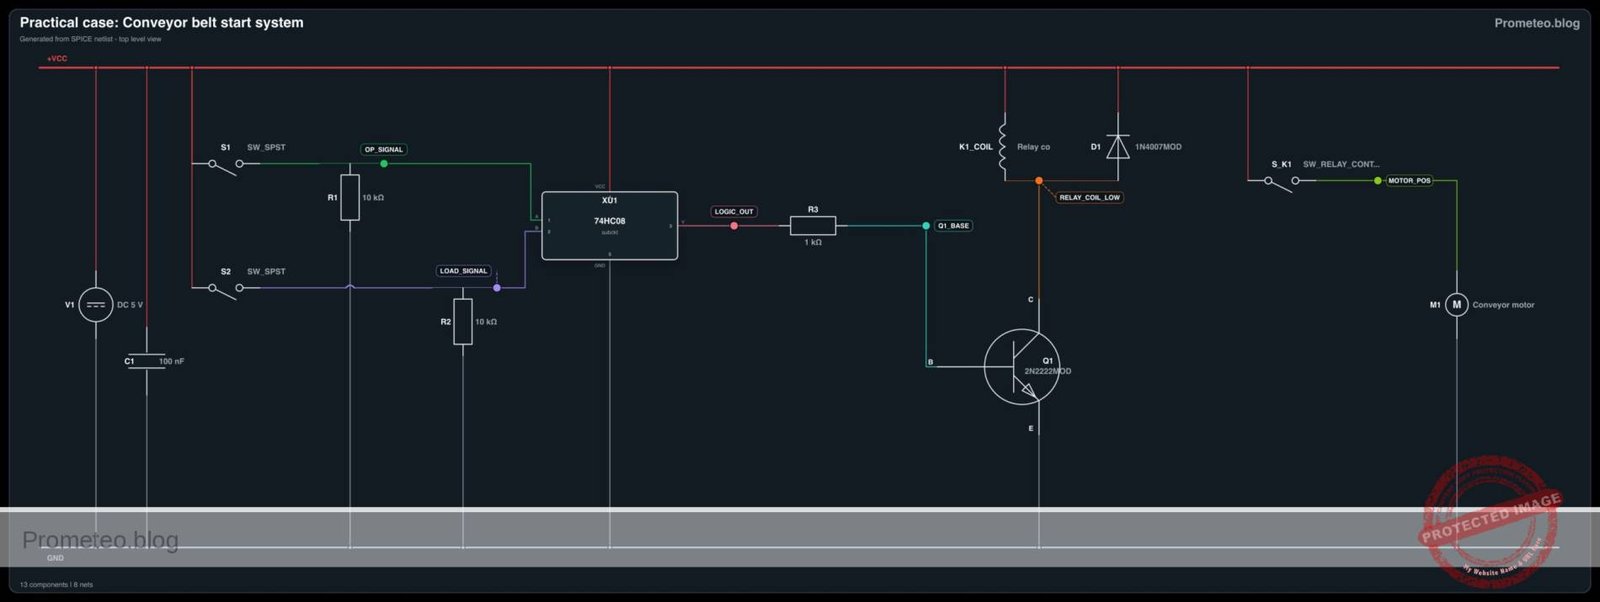Click the OP_SIGNAL net label

point(384,149)
